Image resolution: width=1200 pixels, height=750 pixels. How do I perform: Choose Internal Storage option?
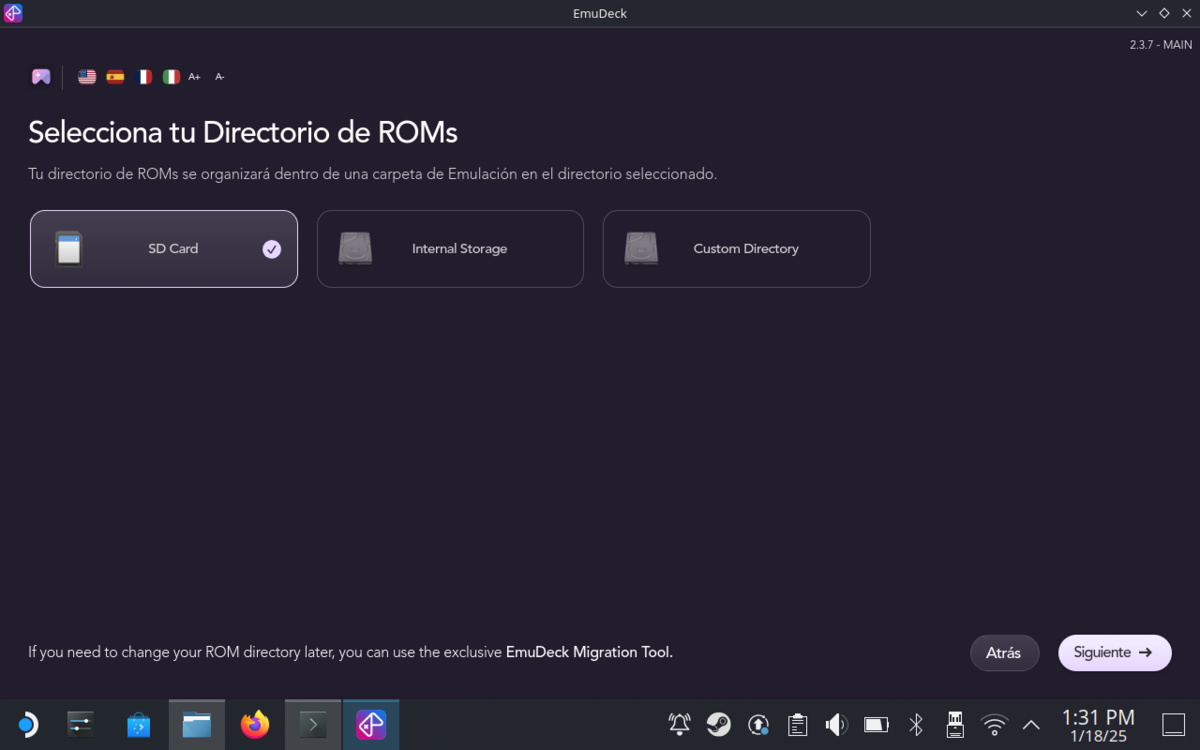[450, 249]
